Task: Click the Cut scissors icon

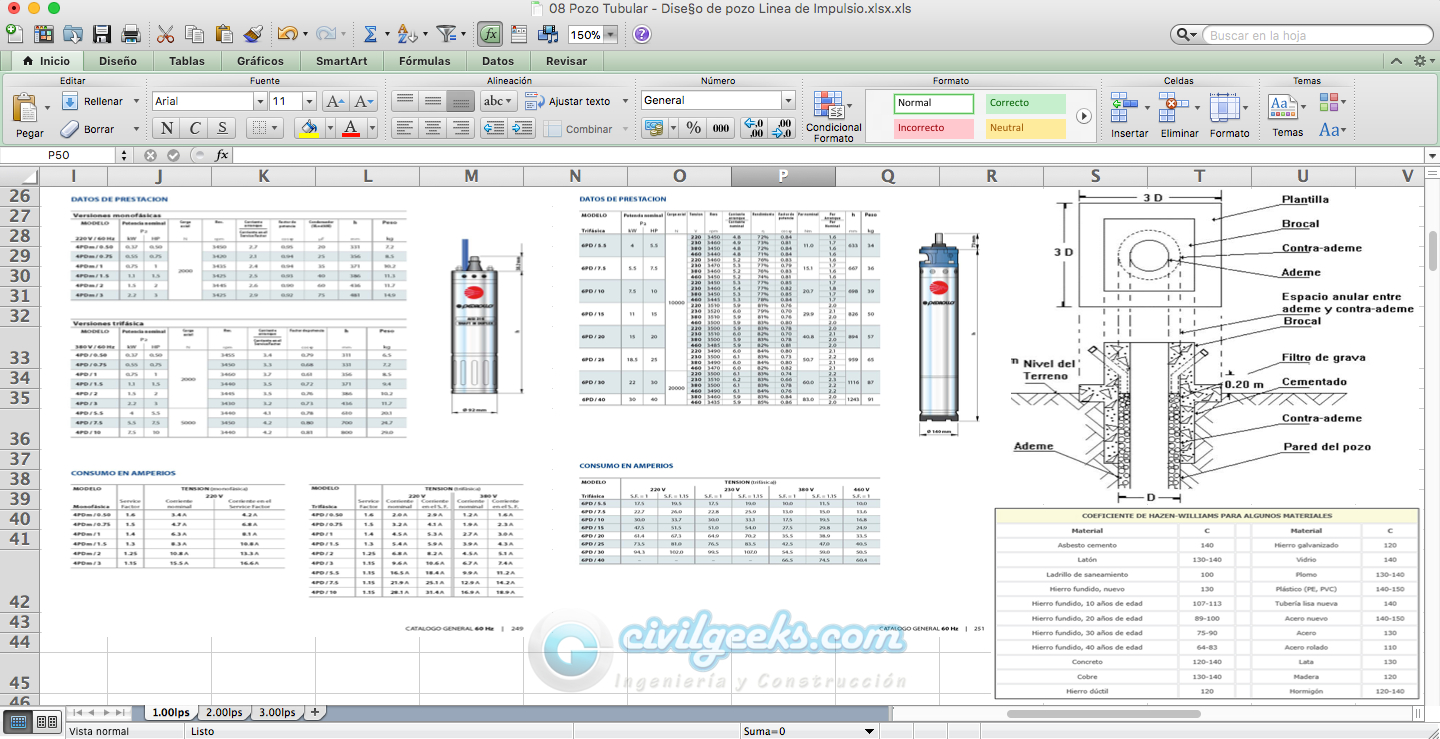Action: click(x=166, y=34)
